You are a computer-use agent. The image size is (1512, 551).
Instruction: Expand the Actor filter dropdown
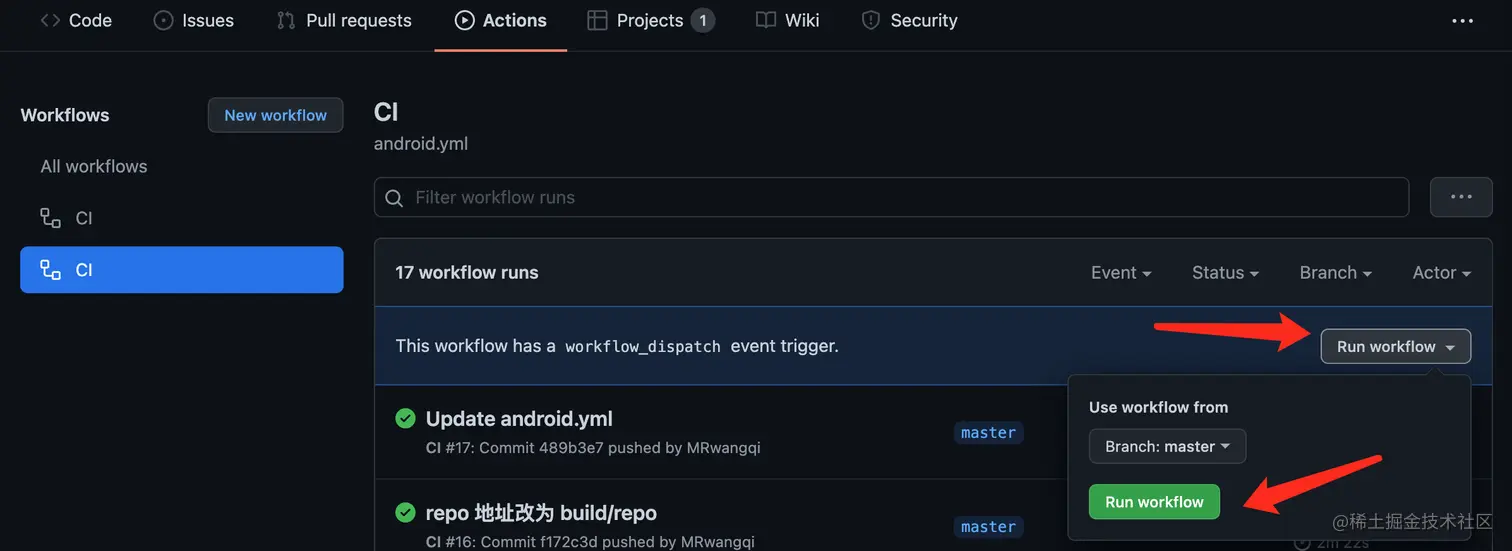point(1441,272)
